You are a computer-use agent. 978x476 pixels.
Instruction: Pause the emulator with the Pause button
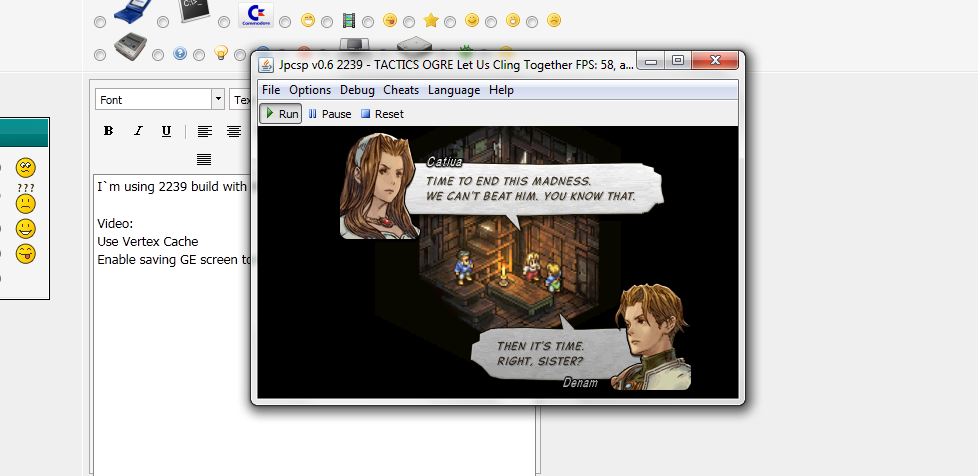pos(330,114)
